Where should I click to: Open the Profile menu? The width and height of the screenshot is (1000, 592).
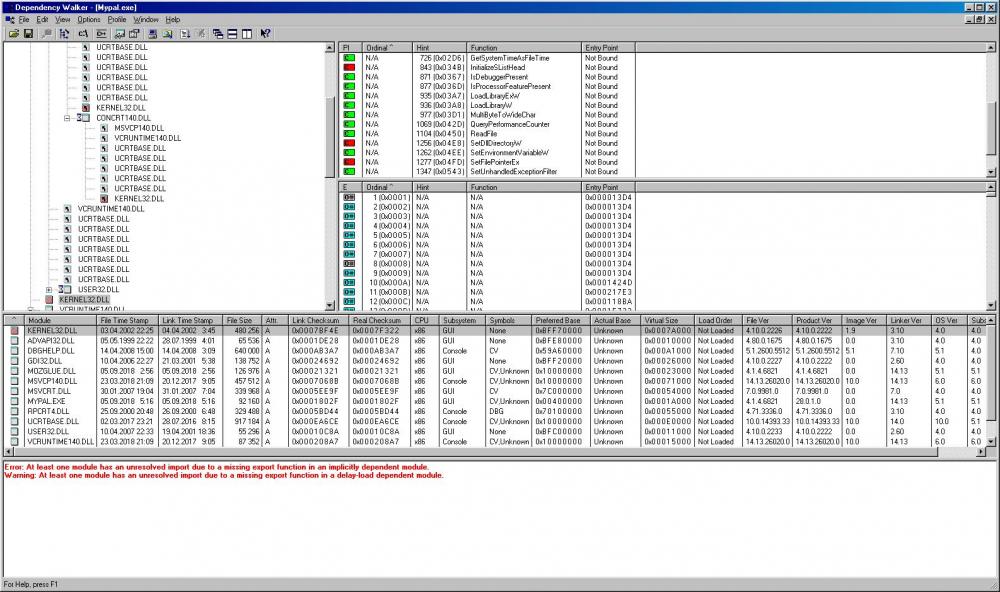117,19
